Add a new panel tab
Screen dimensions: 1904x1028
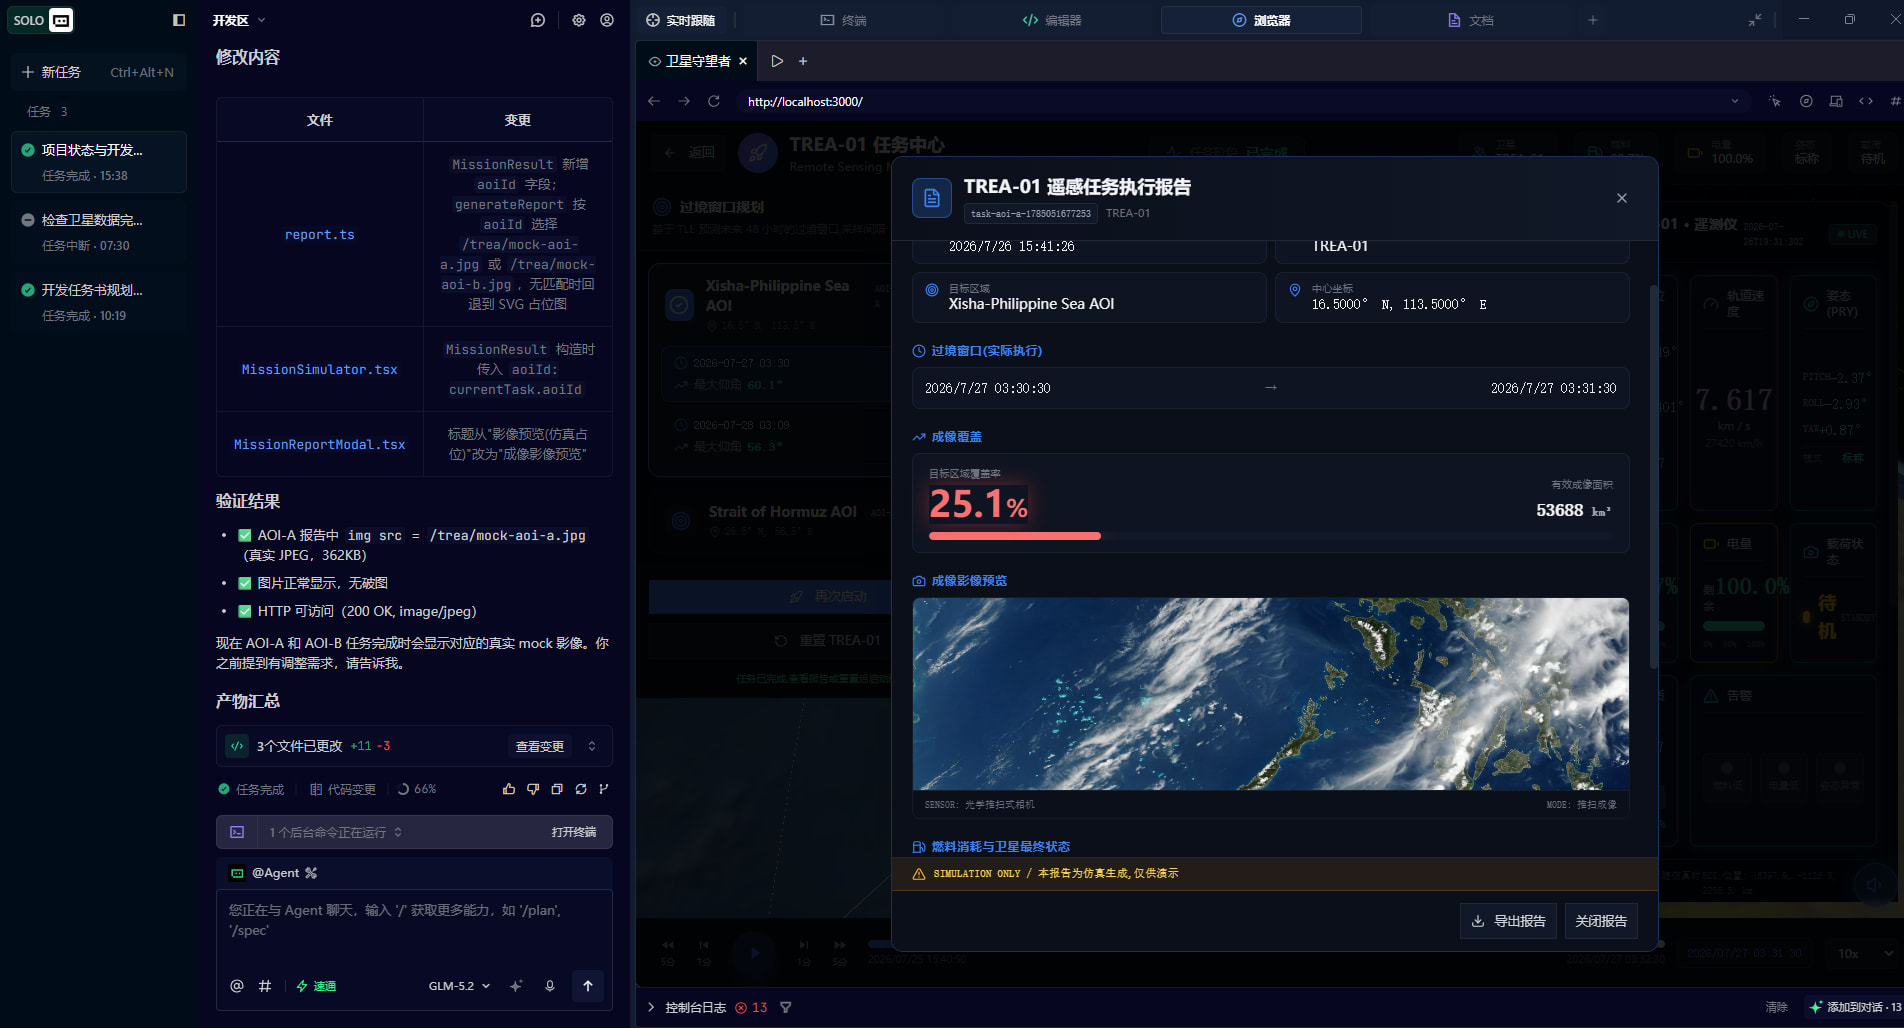click(x=1593, y=20)
